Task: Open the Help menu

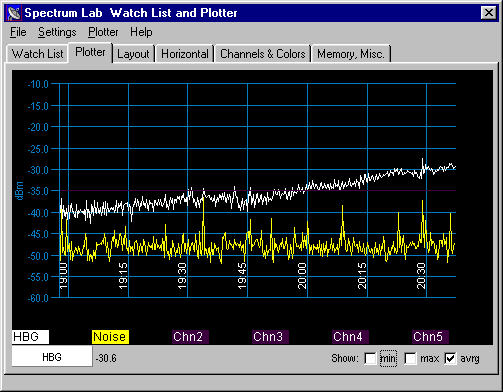Action: coord(141,32)
